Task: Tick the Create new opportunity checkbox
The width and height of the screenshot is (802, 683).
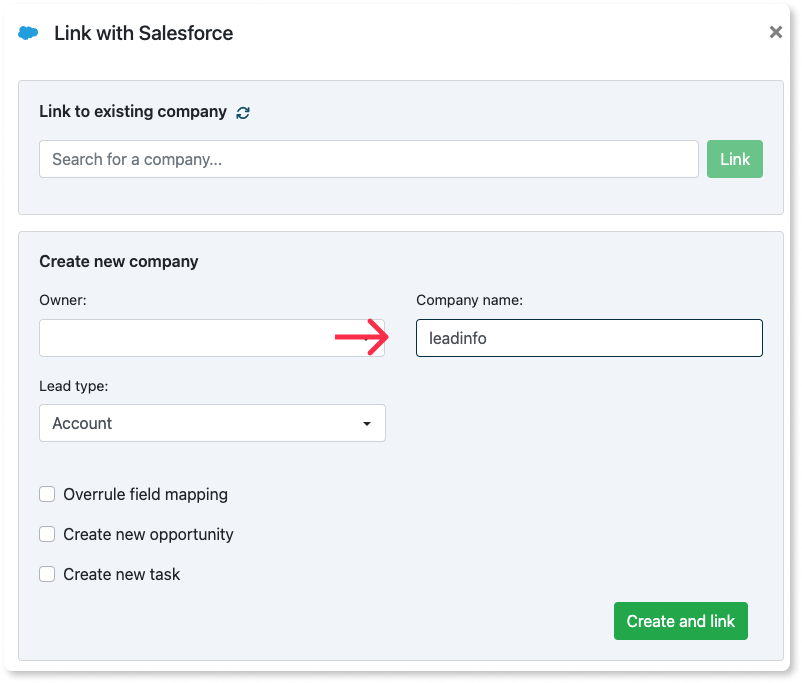Action: (x=47, y=534)
